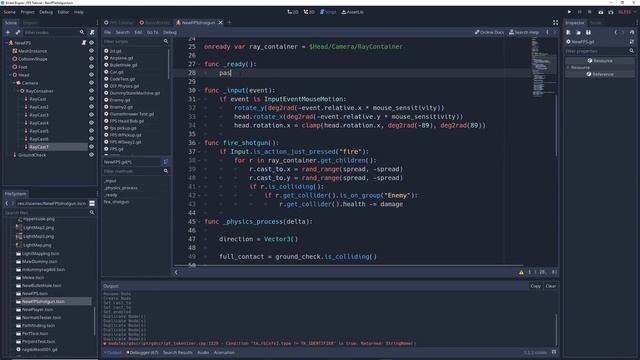
Task: Pause the running scene
Action: tap(579, 12)
